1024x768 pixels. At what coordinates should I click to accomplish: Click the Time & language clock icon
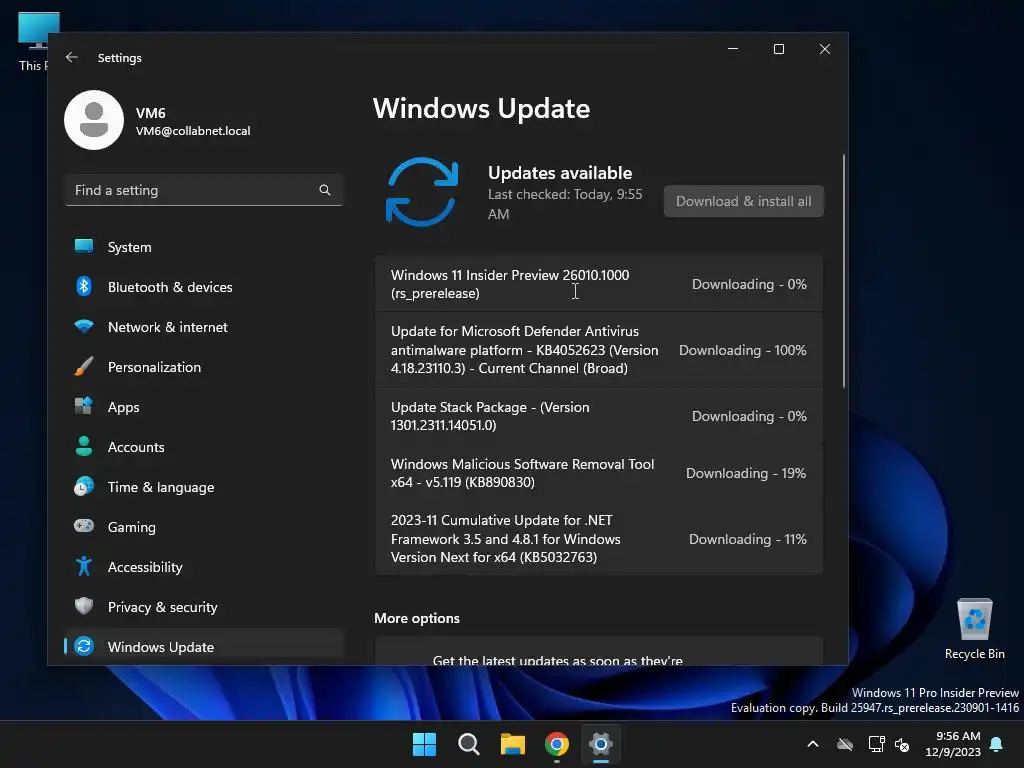click(84, 487)
